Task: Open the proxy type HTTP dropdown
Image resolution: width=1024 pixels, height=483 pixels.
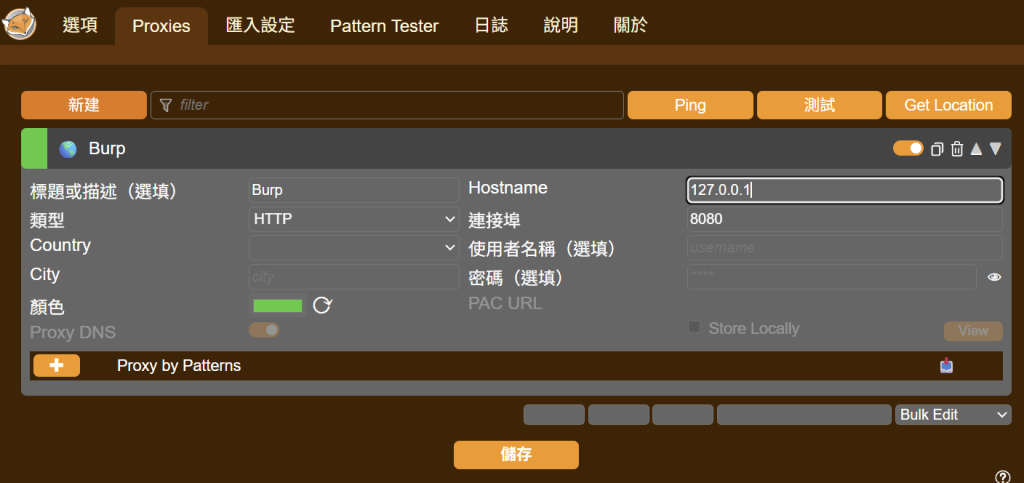Action: 354,219
